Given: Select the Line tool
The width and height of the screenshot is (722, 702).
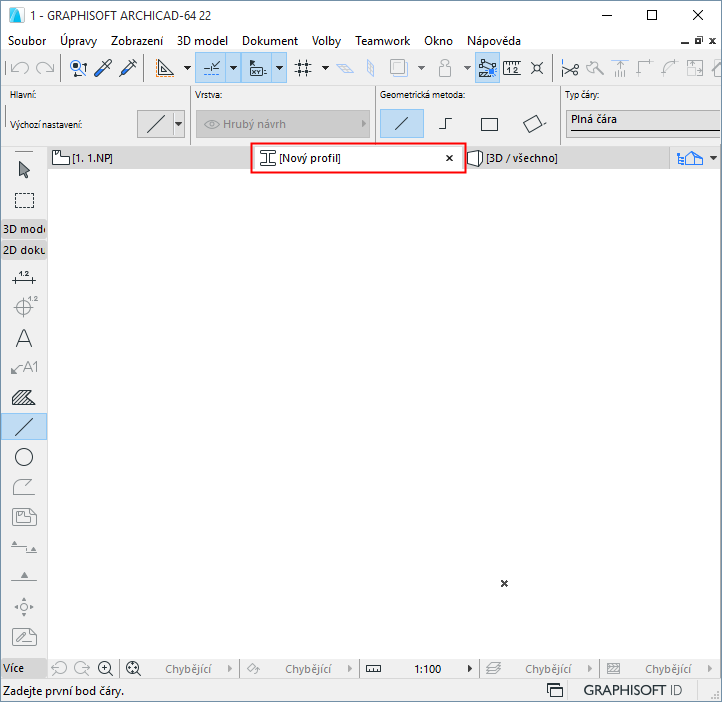Looking at the screenshot, I should tap(24, 427).
